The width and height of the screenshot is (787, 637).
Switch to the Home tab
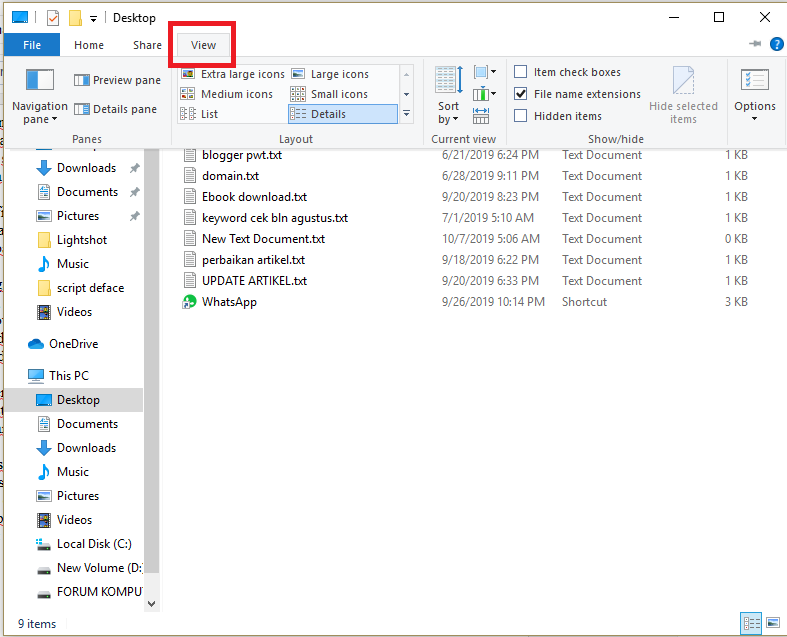[x=89, y=45]
